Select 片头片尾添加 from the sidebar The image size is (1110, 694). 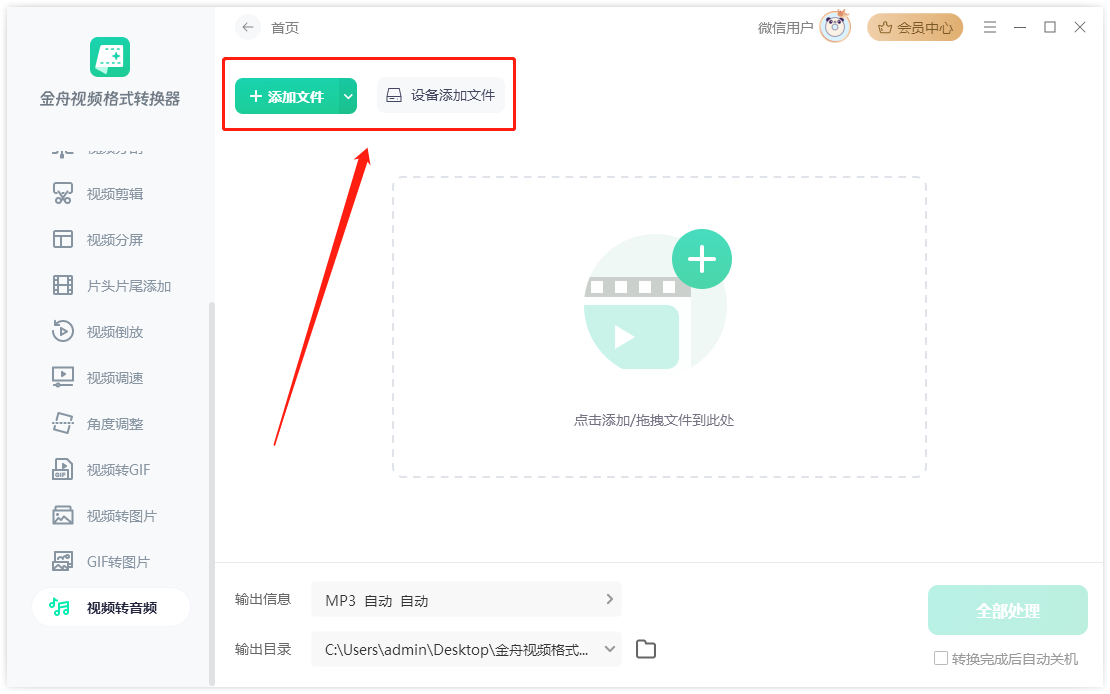coord(120,285)
